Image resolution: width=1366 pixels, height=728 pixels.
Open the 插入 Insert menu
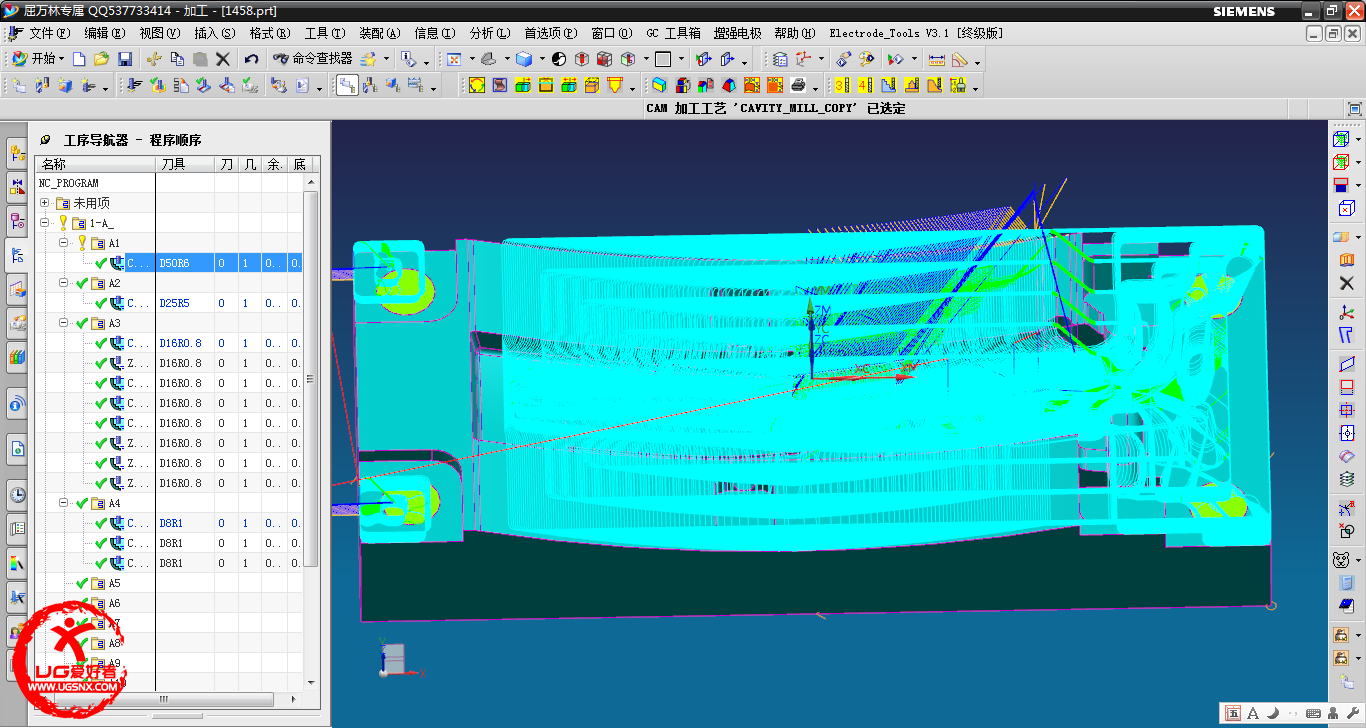coord(213,33)
